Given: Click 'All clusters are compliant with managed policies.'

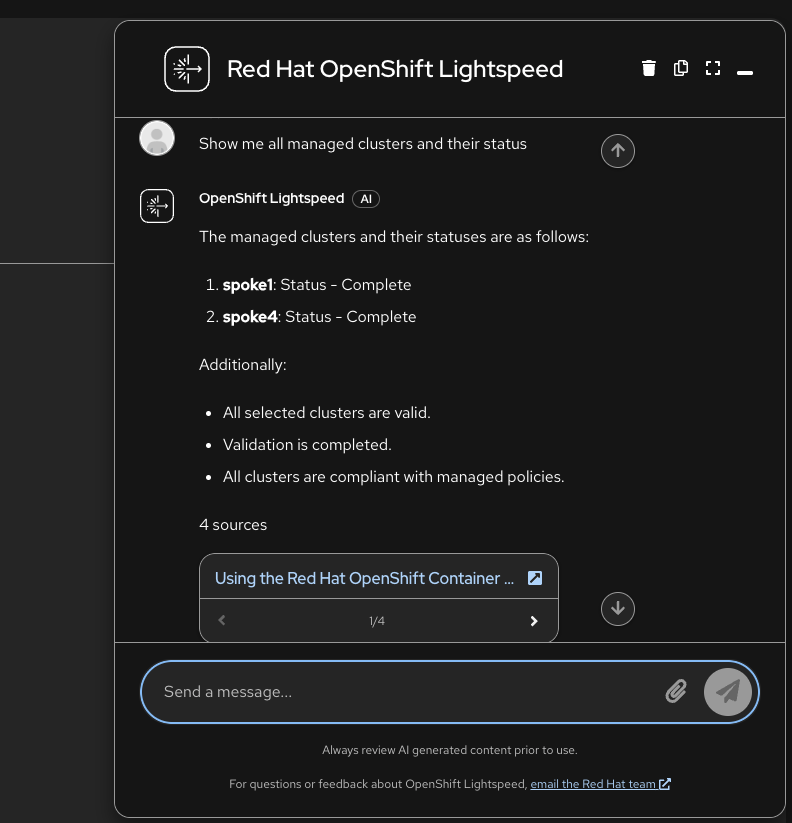Looking at the screenshot, I should pyautogui.click(x=394, y=477).
